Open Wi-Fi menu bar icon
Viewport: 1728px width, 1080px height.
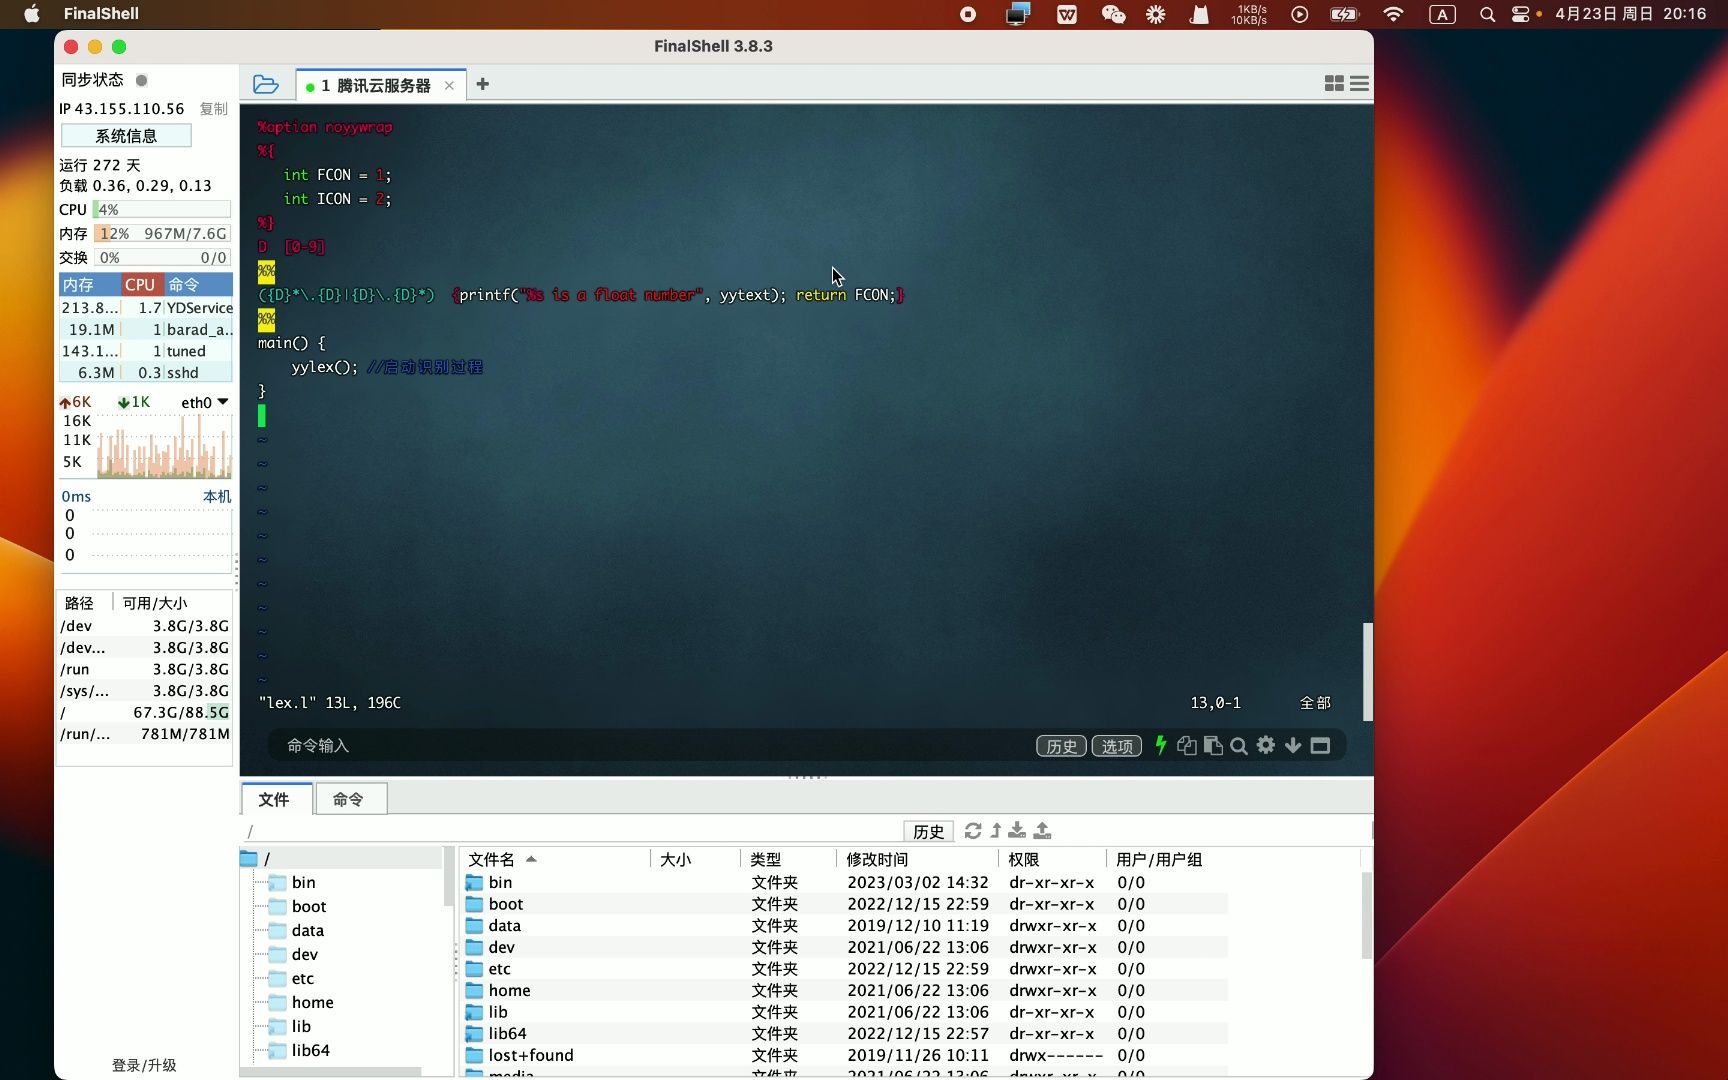point(1393,14)
